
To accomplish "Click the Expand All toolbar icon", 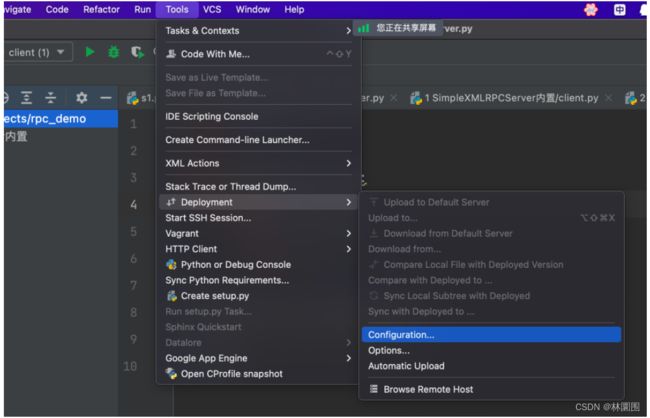I will pyautogui.click(x=26, y=98).
